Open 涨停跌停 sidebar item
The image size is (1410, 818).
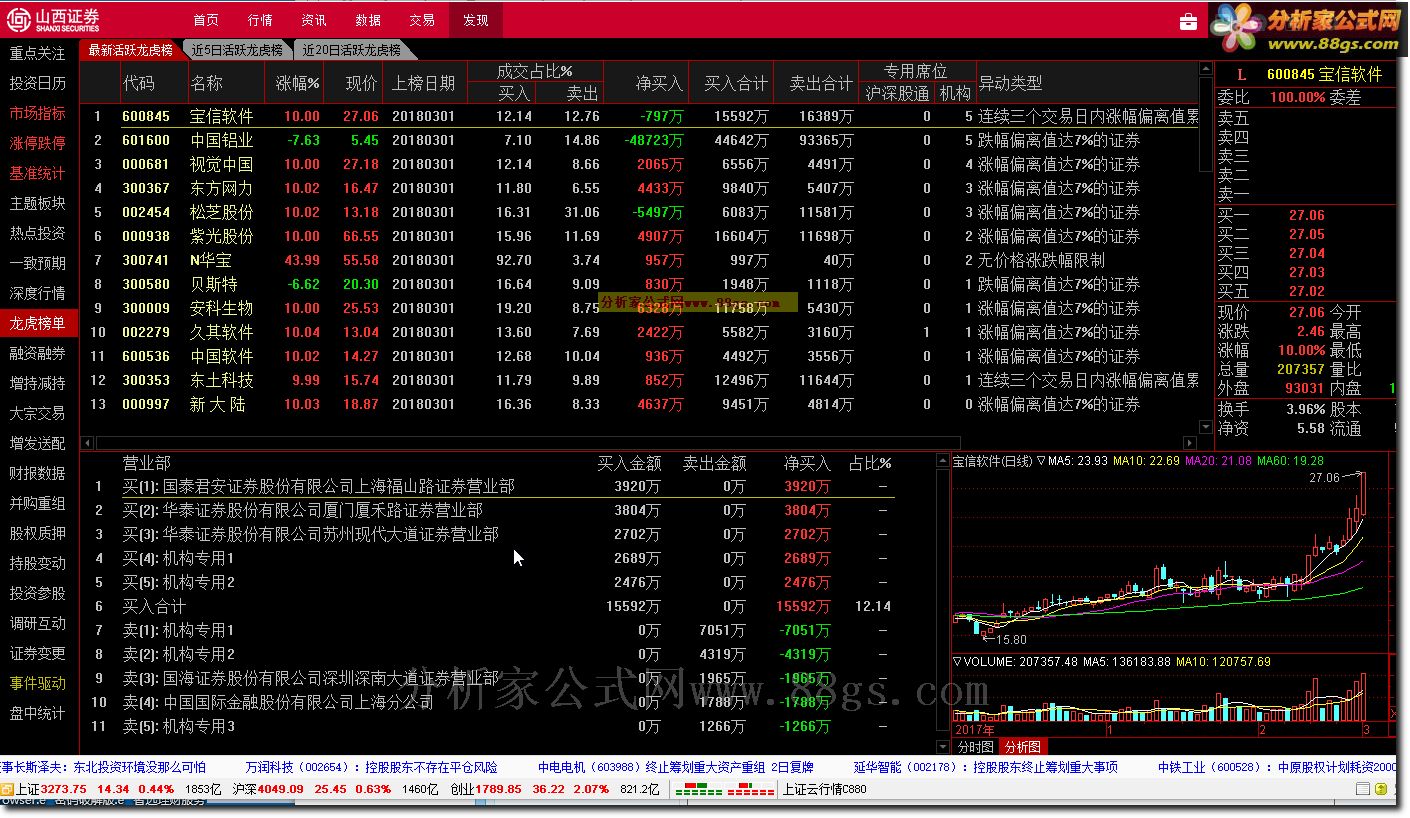coord(38,143)
